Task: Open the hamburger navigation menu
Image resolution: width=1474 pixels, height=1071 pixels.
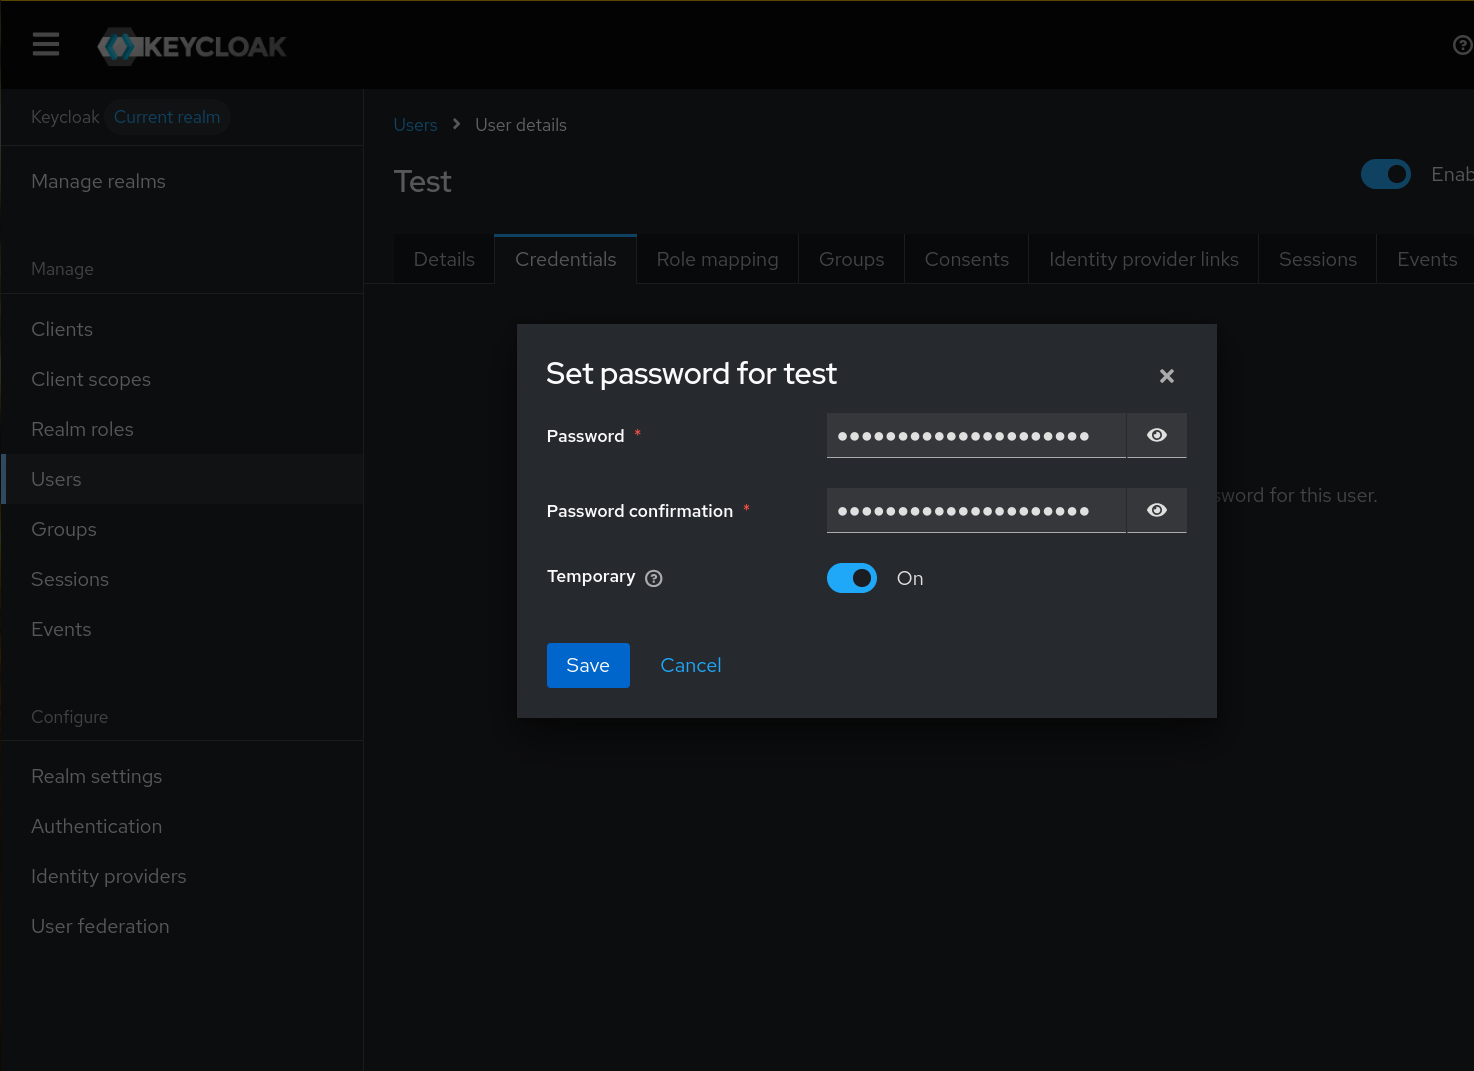Action: (46, 45)
